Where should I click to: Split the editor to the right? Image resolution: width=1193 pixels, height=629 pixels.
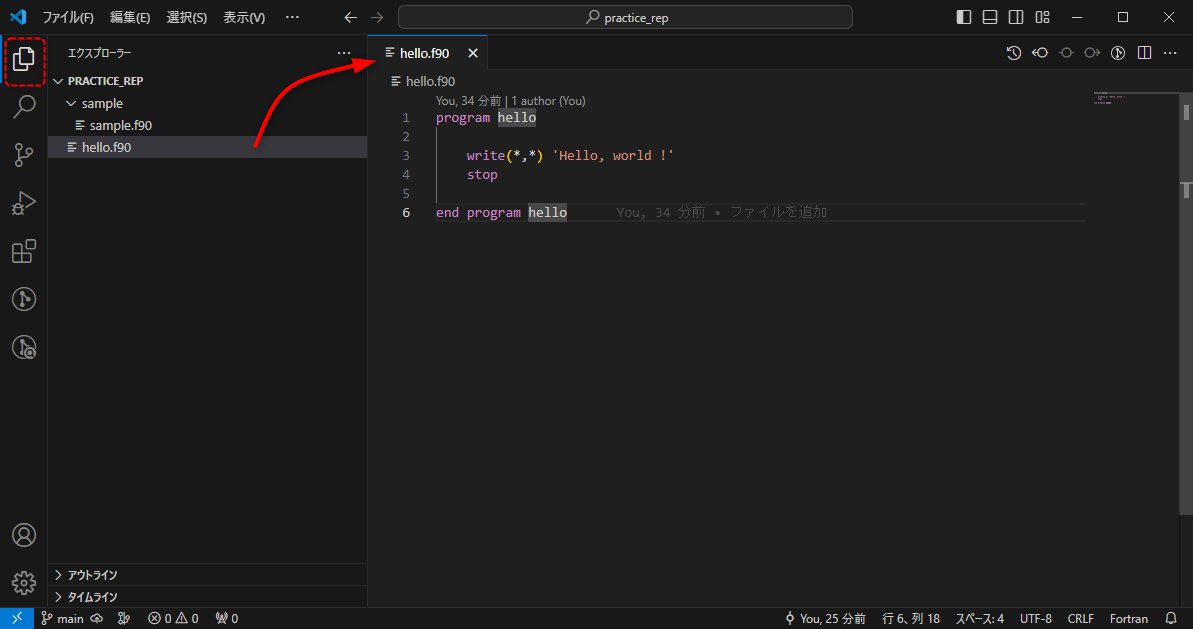[x=1144, y=52]
